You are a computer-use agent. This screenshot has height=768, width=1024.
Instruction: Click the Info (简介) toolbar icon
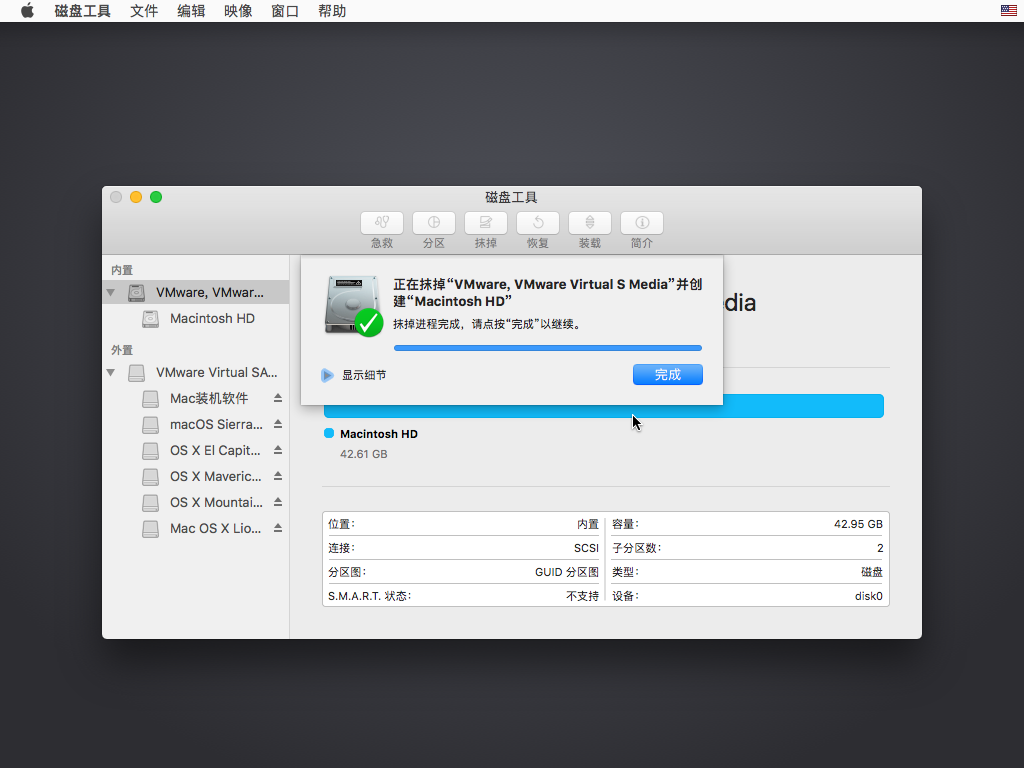642,223
